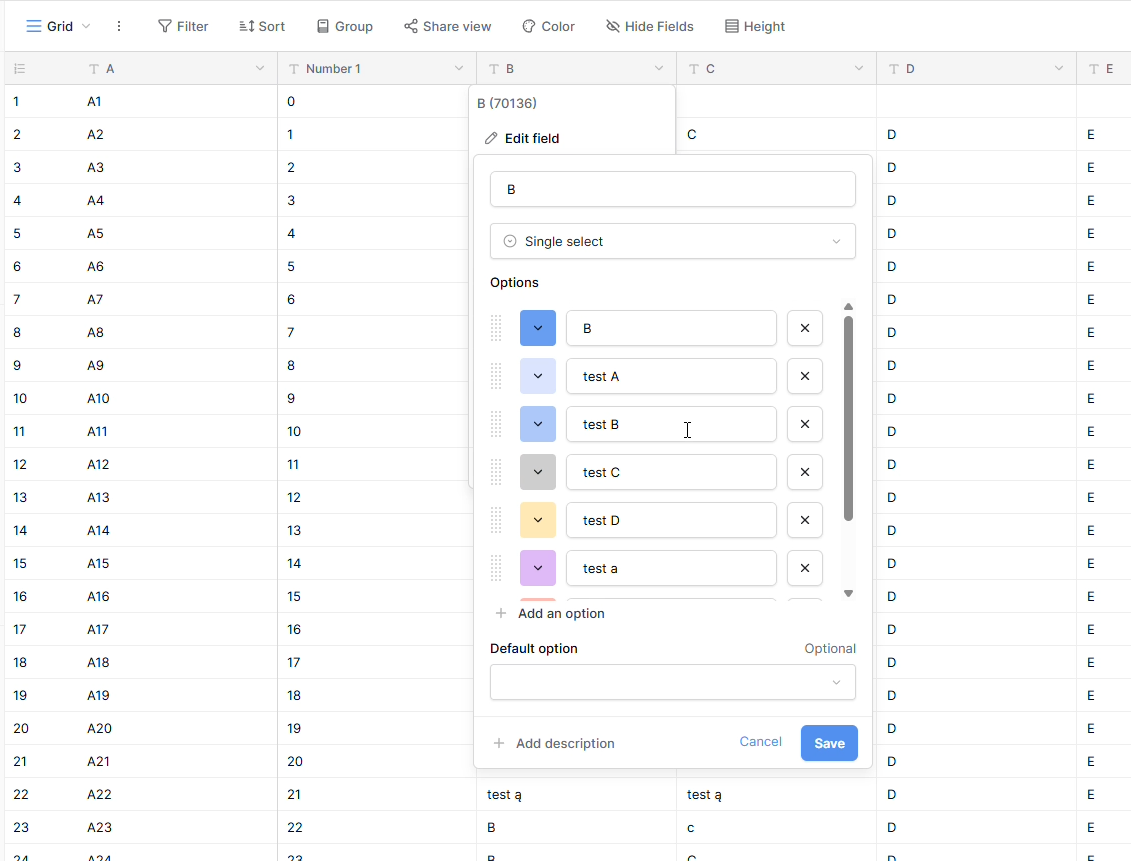Remove option test D with its X

pos(805,520)
